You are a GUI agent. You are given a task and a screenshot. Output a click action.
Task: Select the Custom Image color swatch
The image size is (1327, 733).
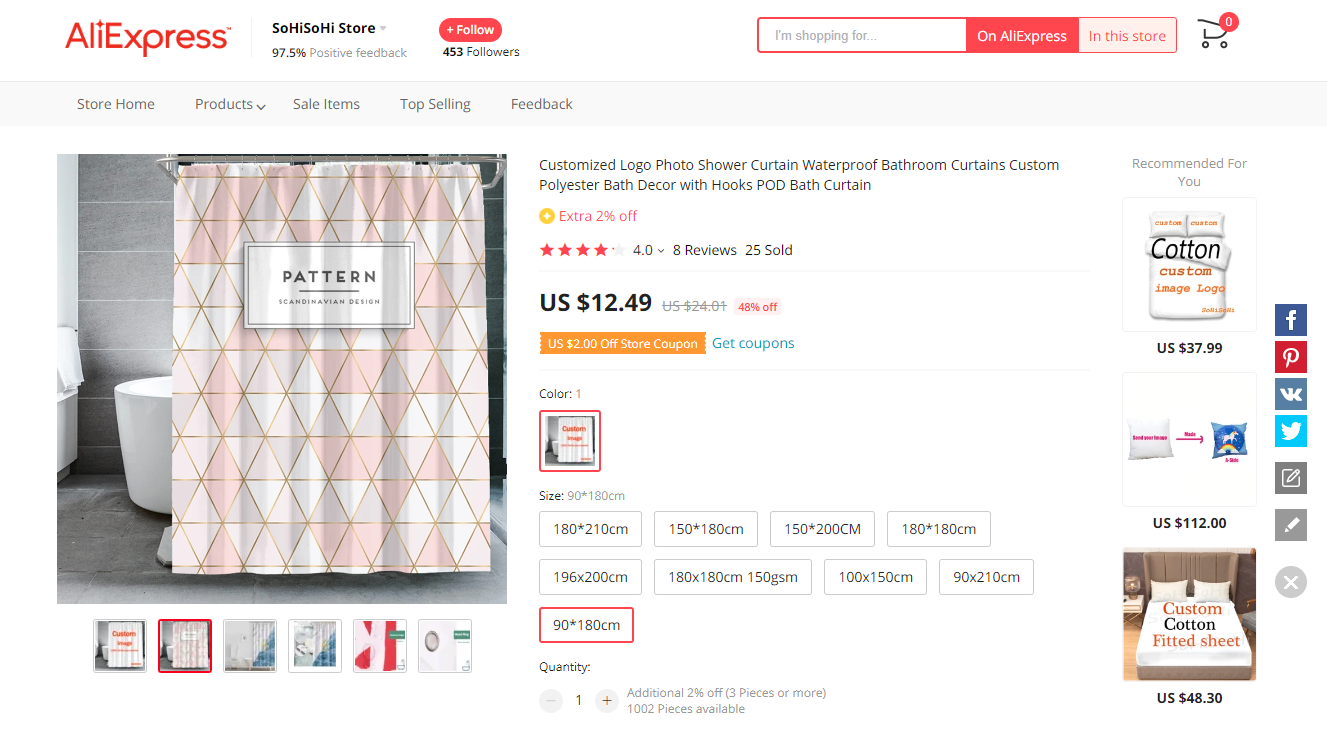570,441
